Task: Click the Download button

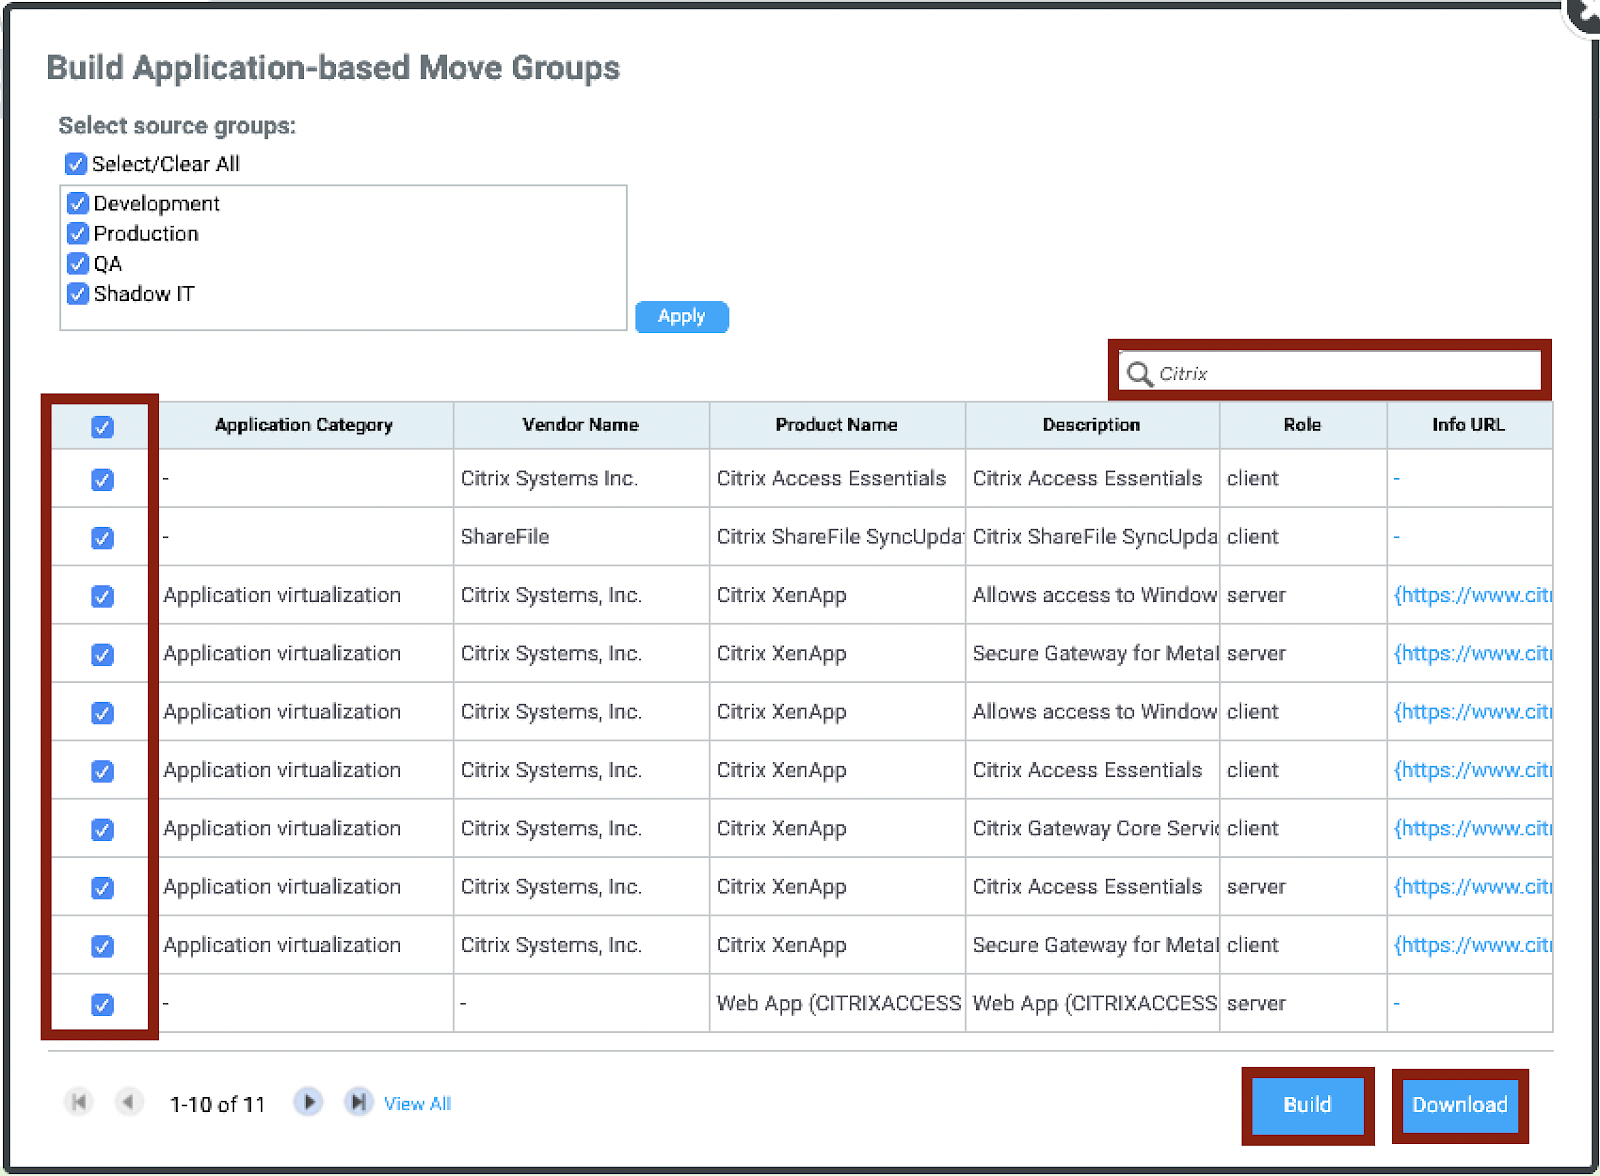Action: pyautogui.click(x=1459, y=1105)
